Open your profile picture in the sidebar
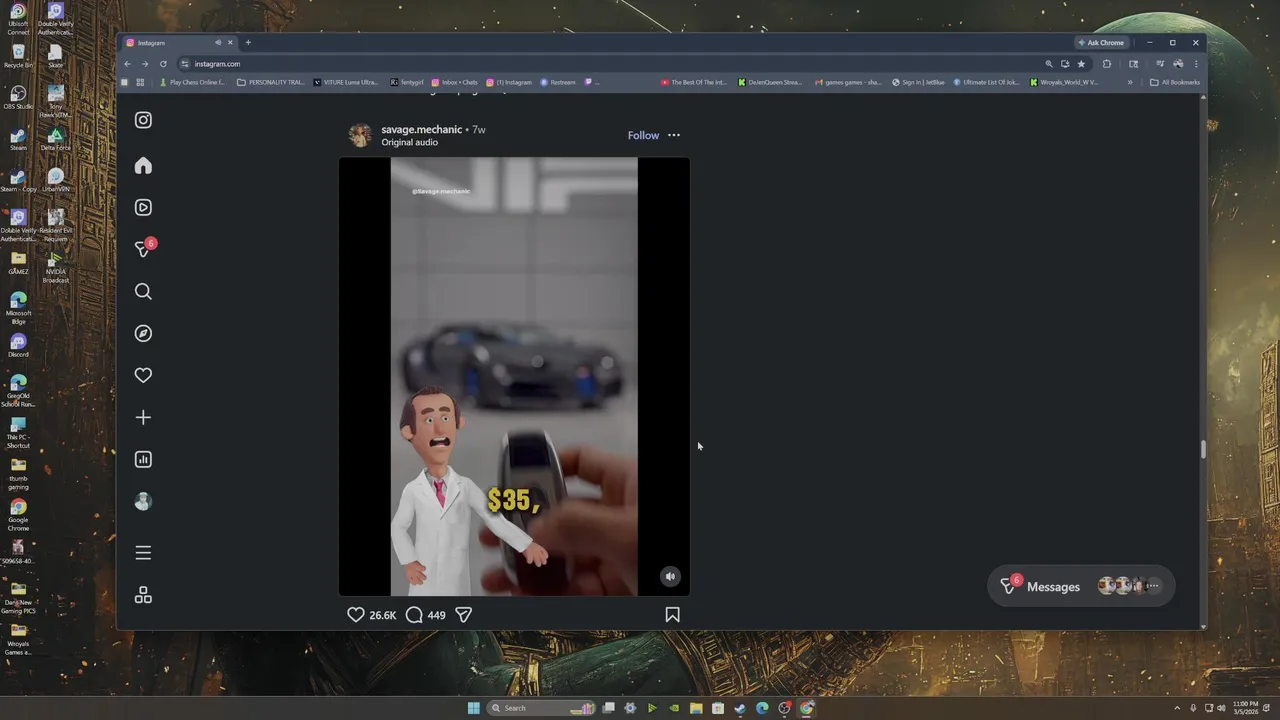Viewport: 1280px width, 720px height. [143, 502]
